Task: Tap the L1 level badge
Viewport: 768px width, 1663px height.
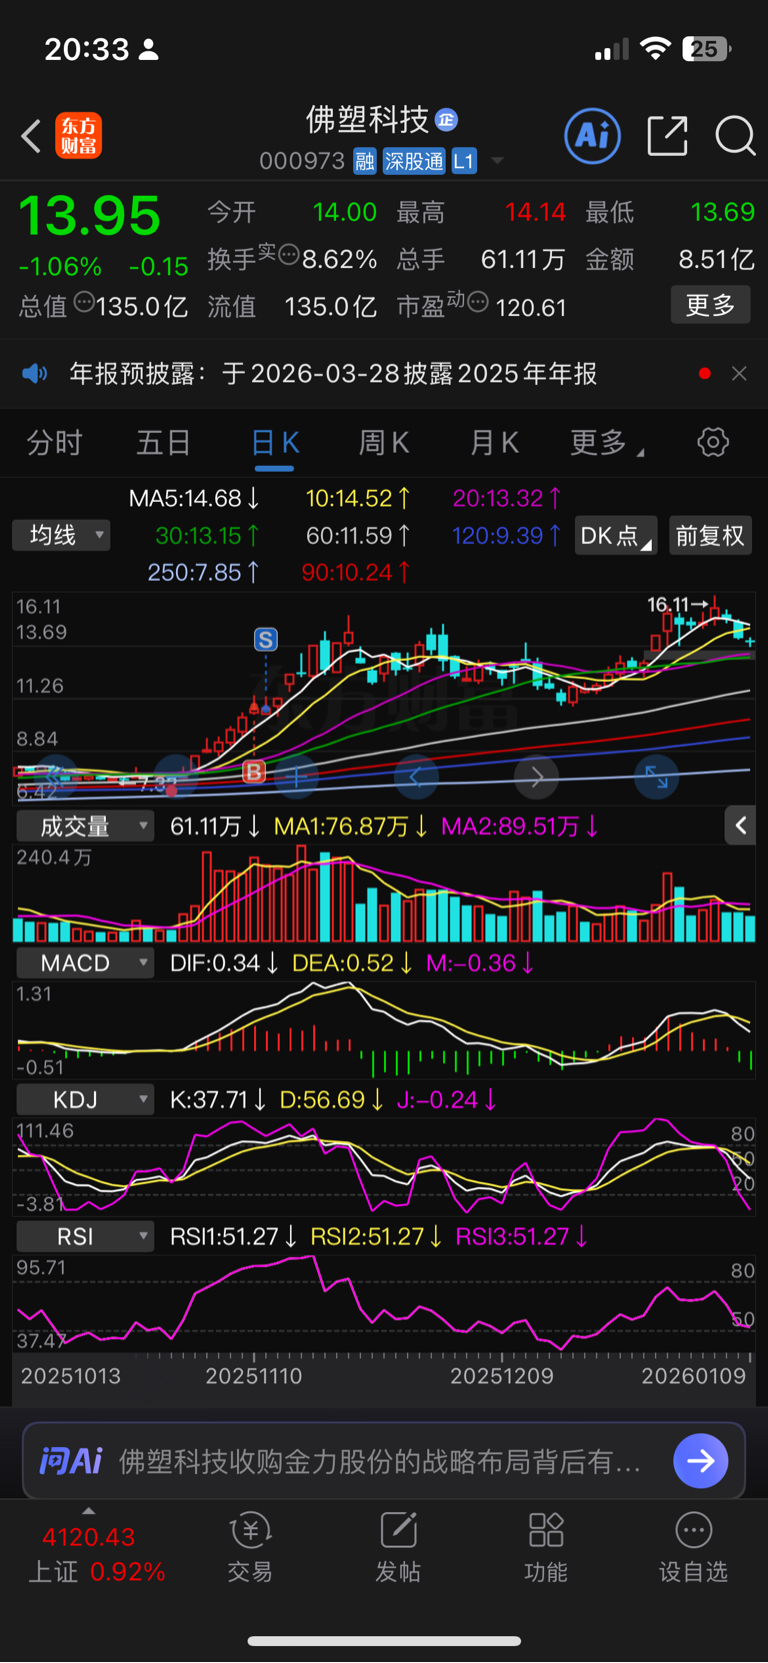Action: pyautogui.click(x=464, y=162)
